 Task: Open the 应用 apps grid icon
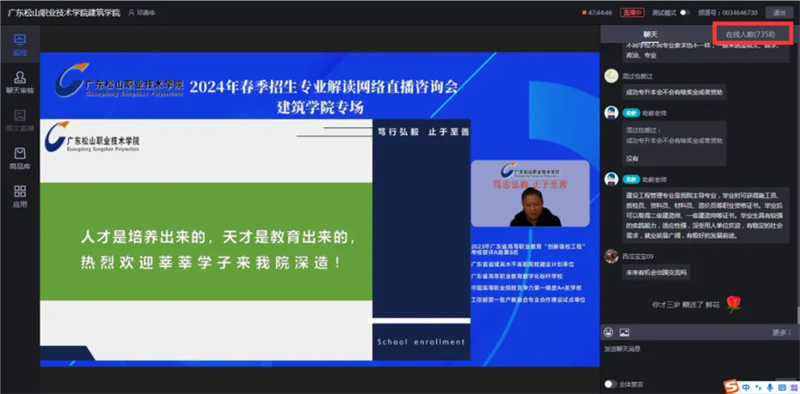point(20,196)
